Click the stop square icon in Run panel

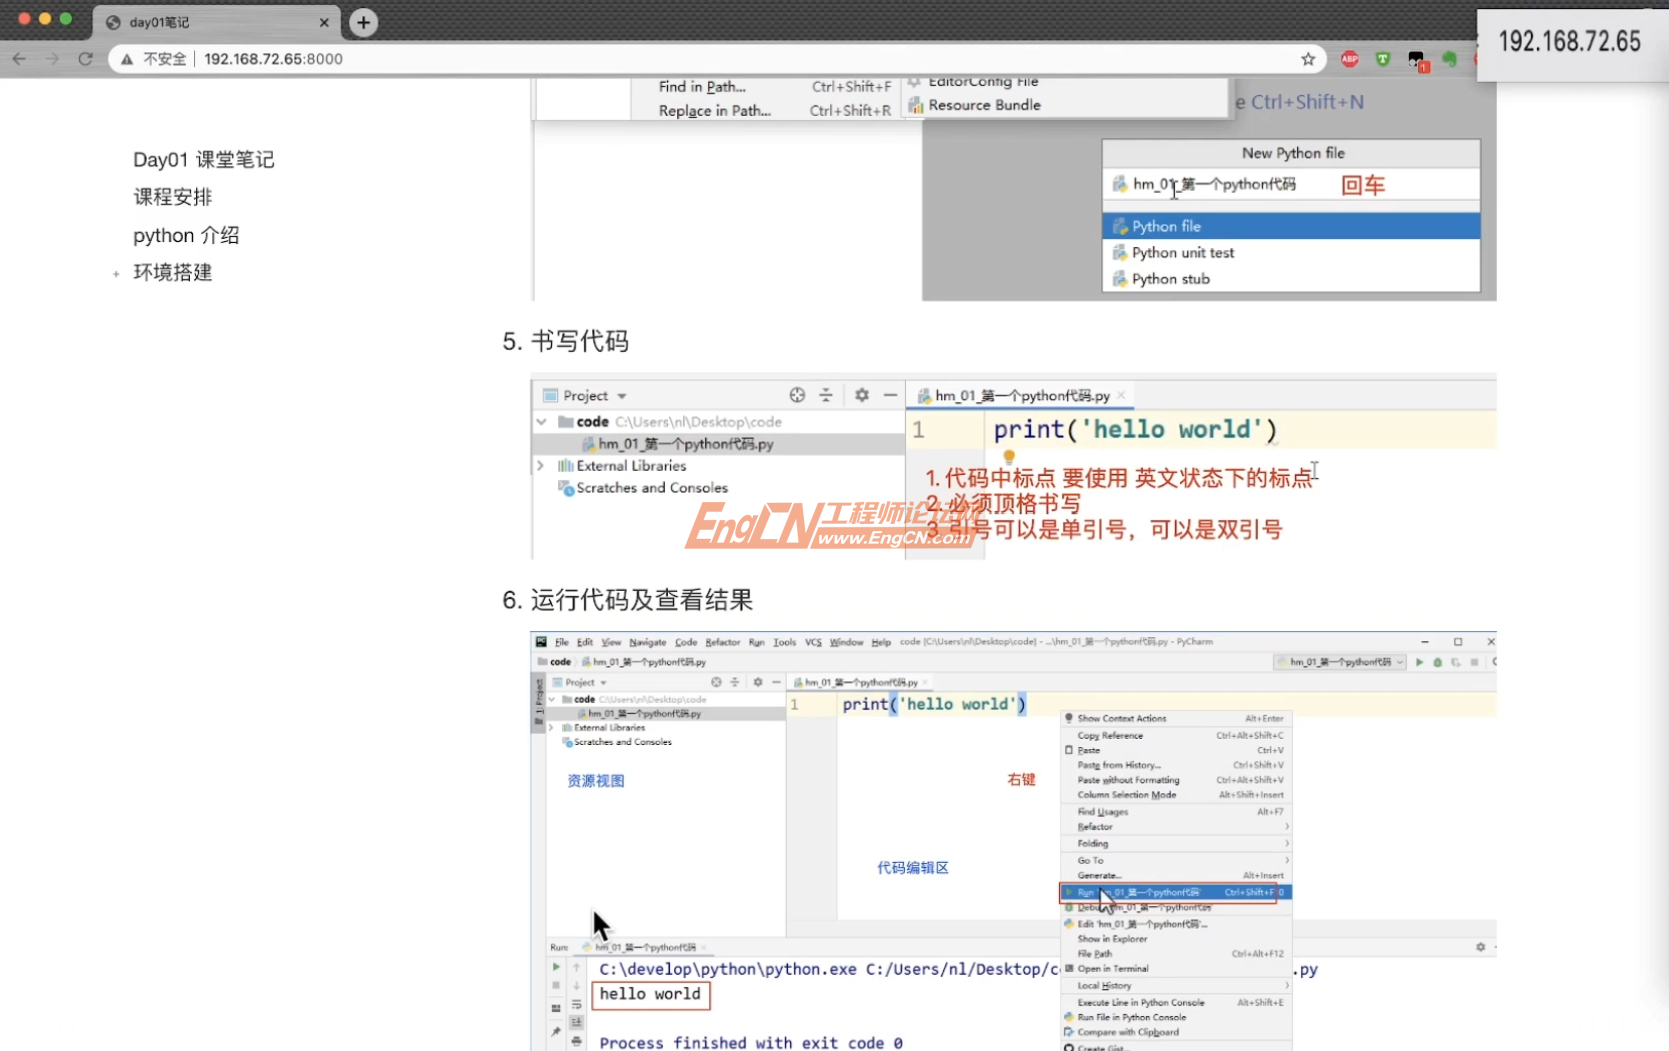click(x=556, y=985)
